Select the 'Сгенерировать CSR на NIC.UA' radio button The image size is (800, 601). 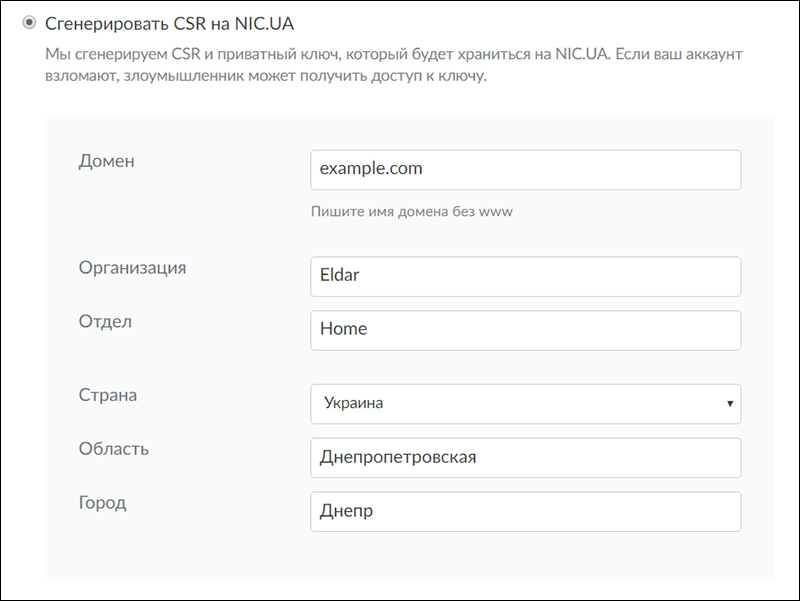point(29,22)
